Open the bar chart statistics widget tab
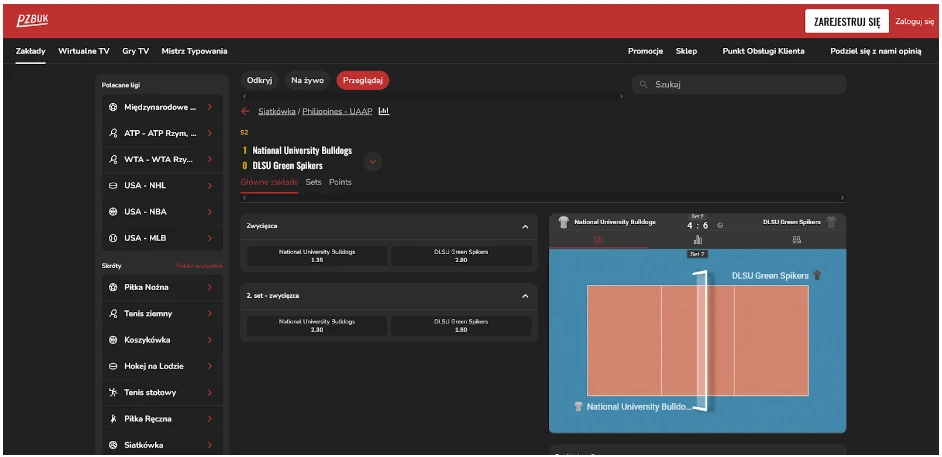 (x=697, y=240)
